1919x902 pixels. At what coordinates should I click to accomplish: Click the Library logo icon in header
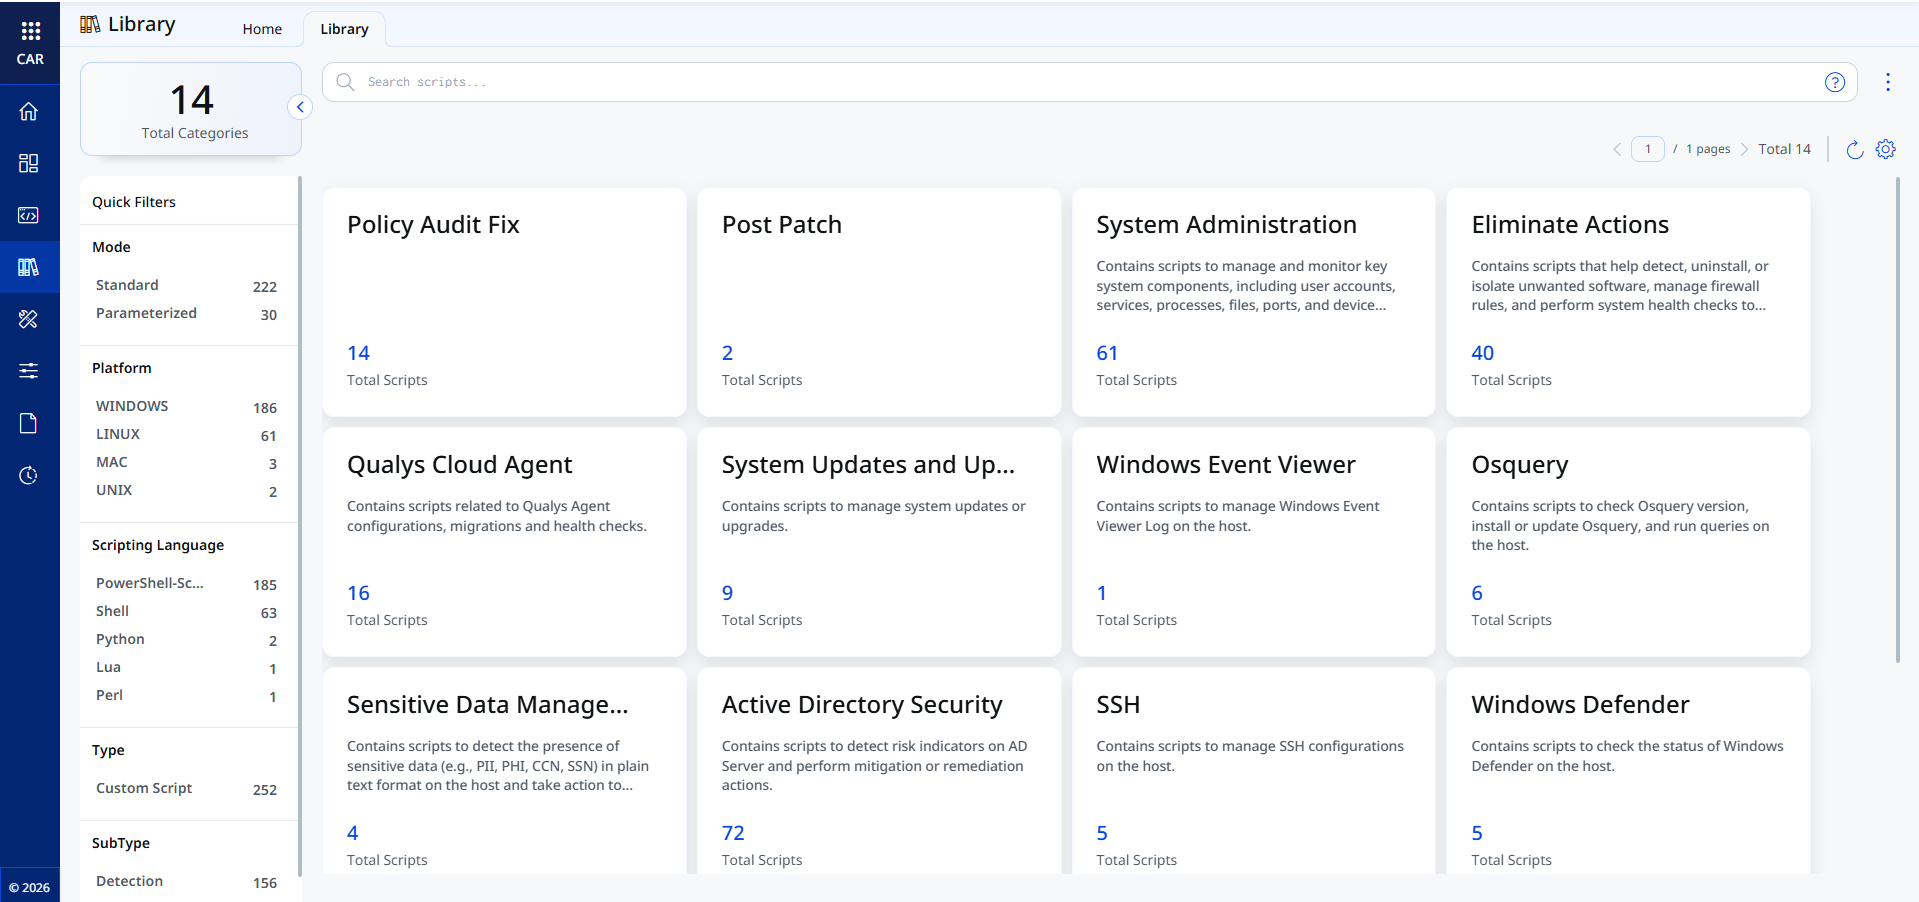(x=90, y=24)
